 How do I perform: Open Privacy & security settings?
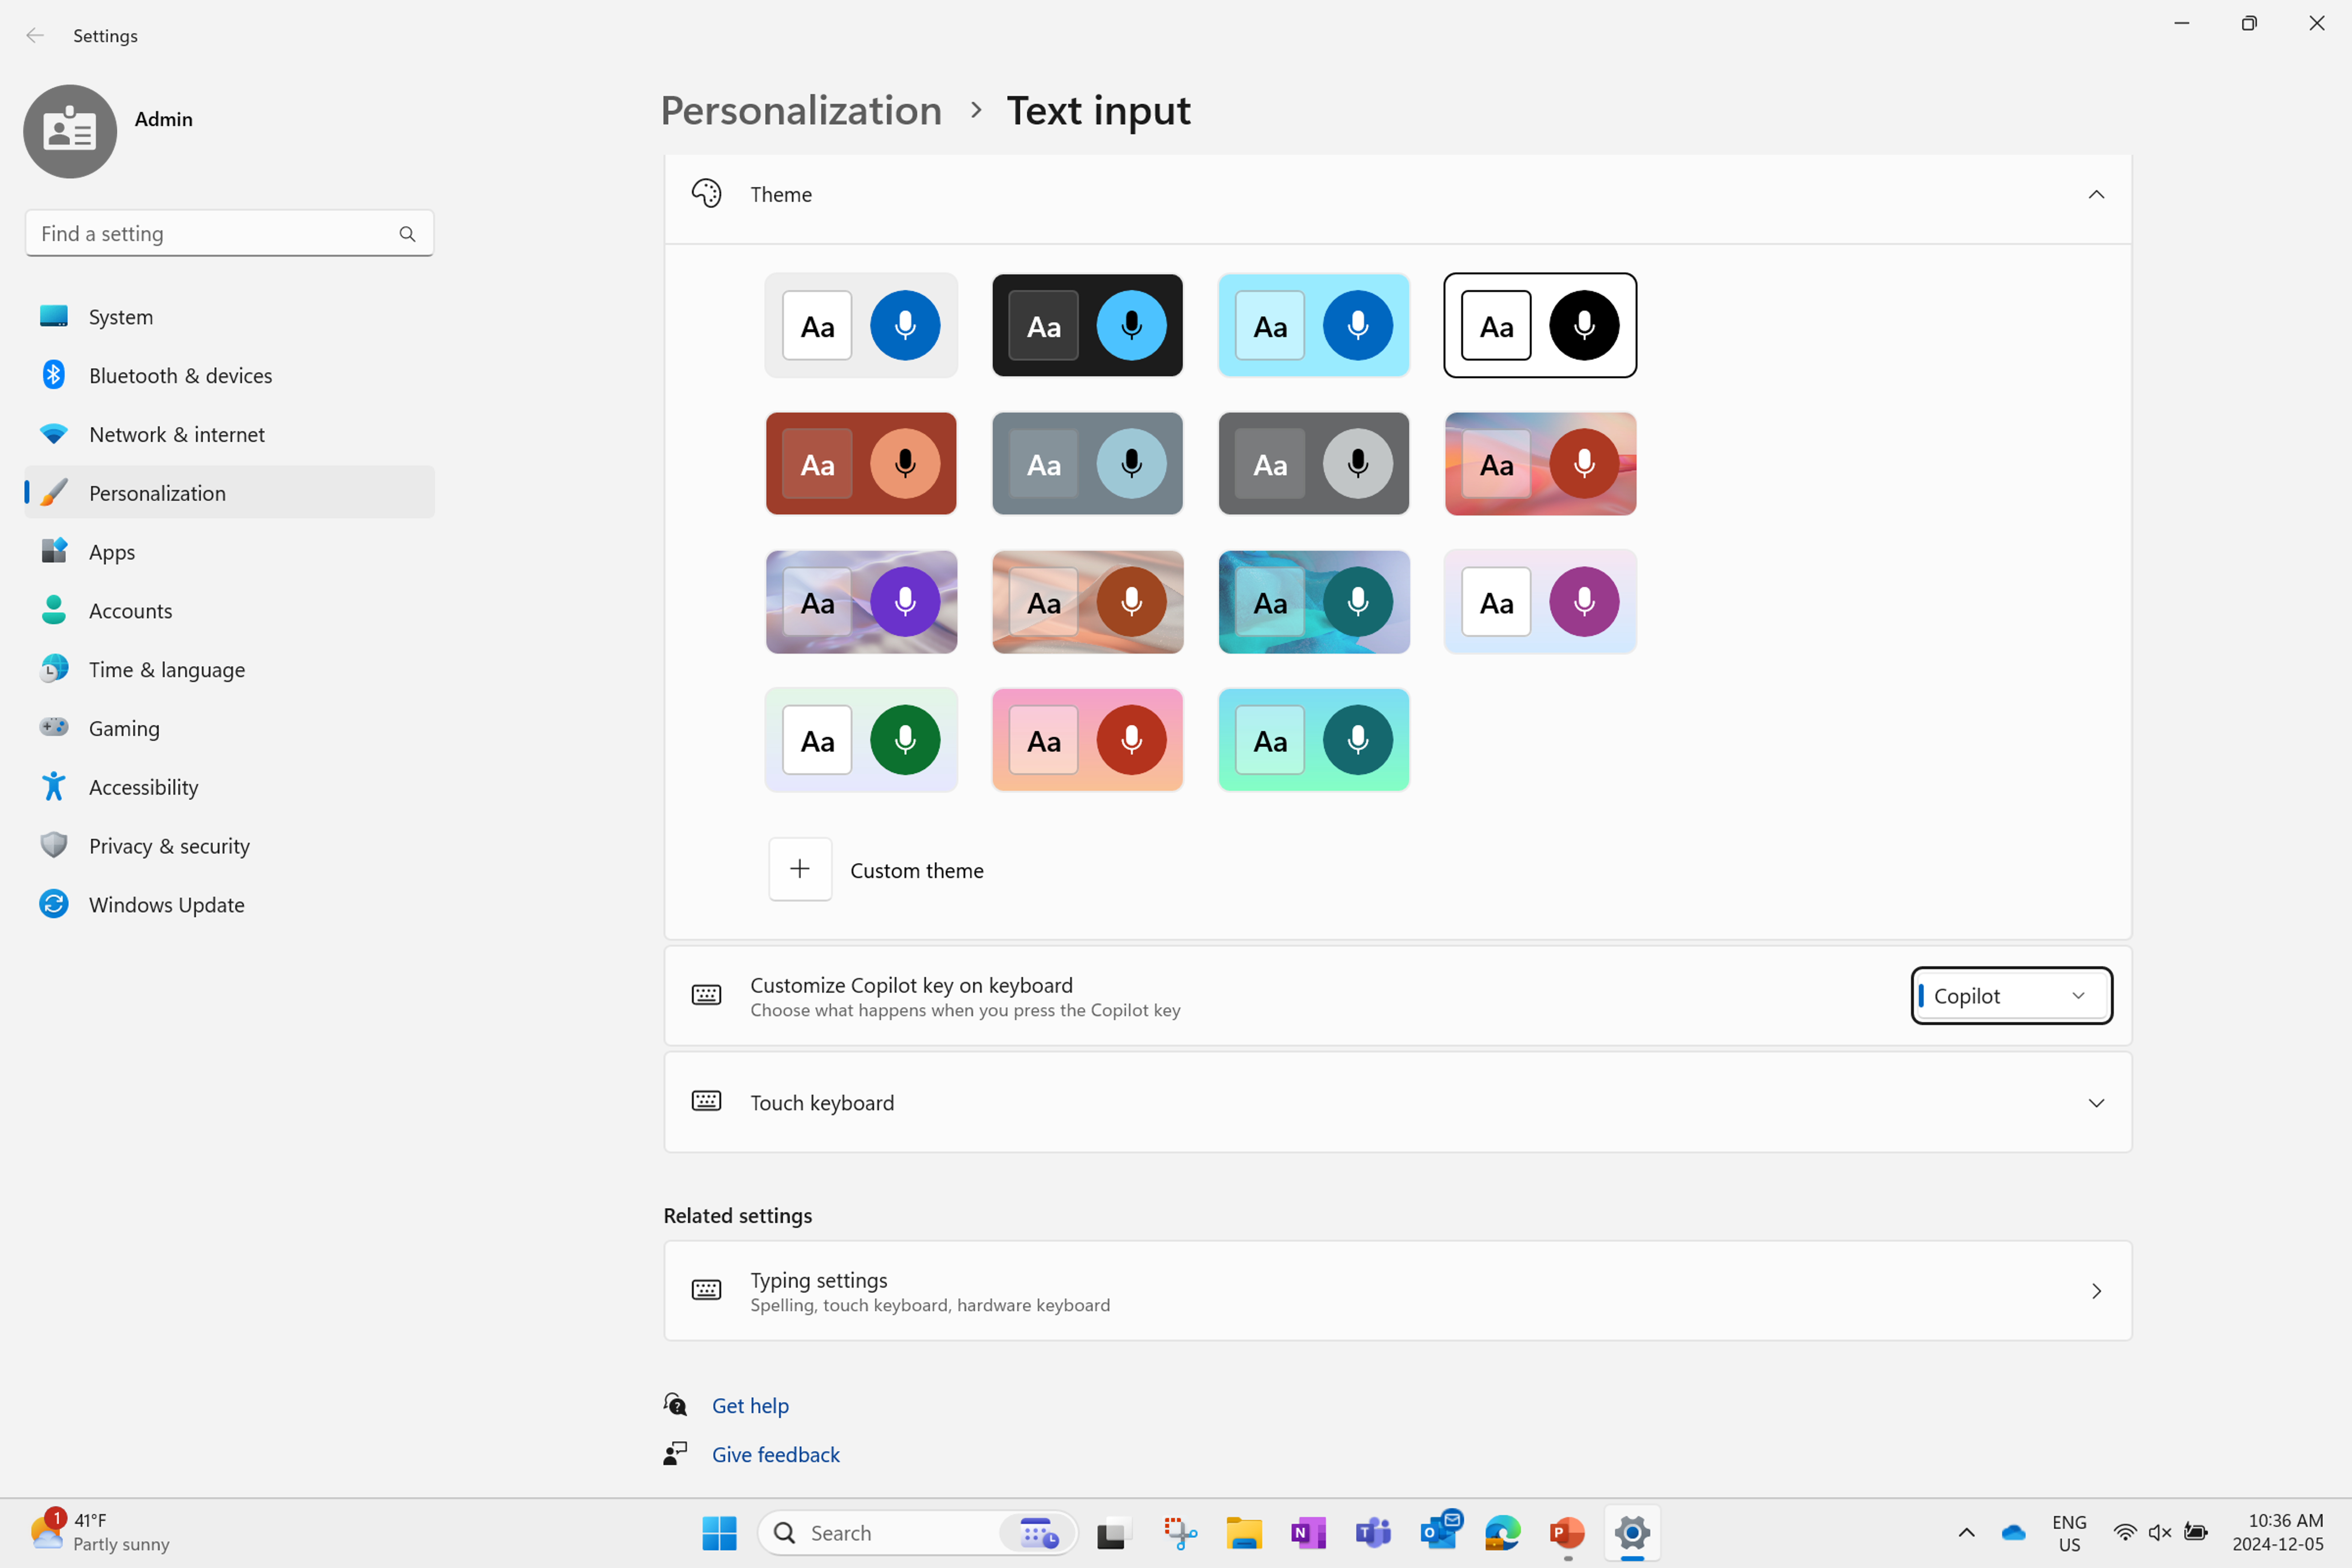pos(169,845)
